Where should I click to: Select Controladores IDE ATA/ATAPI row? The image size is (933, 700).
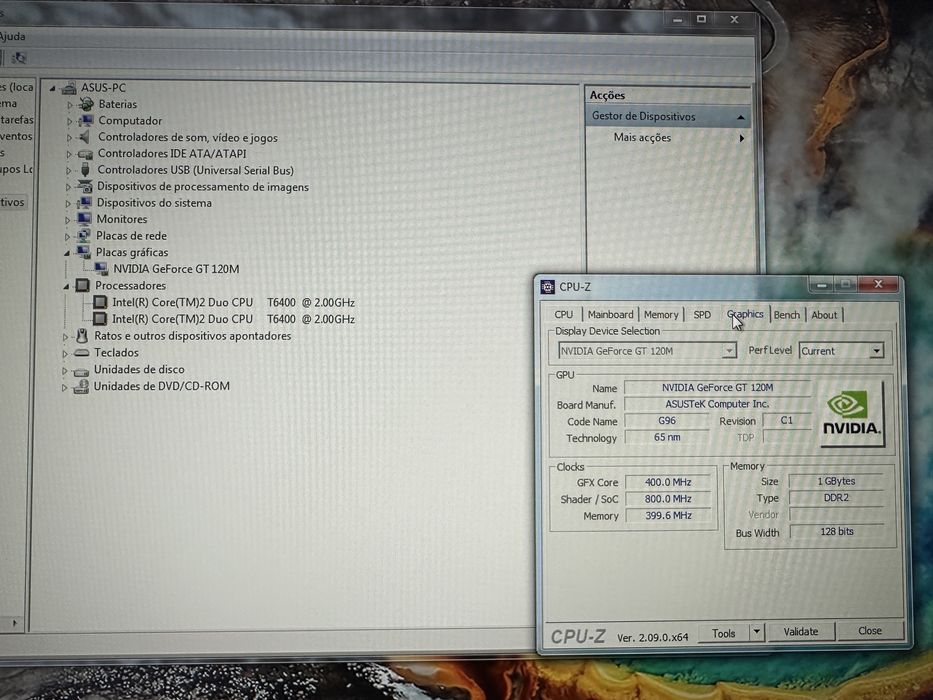click(x=172, y=154)
